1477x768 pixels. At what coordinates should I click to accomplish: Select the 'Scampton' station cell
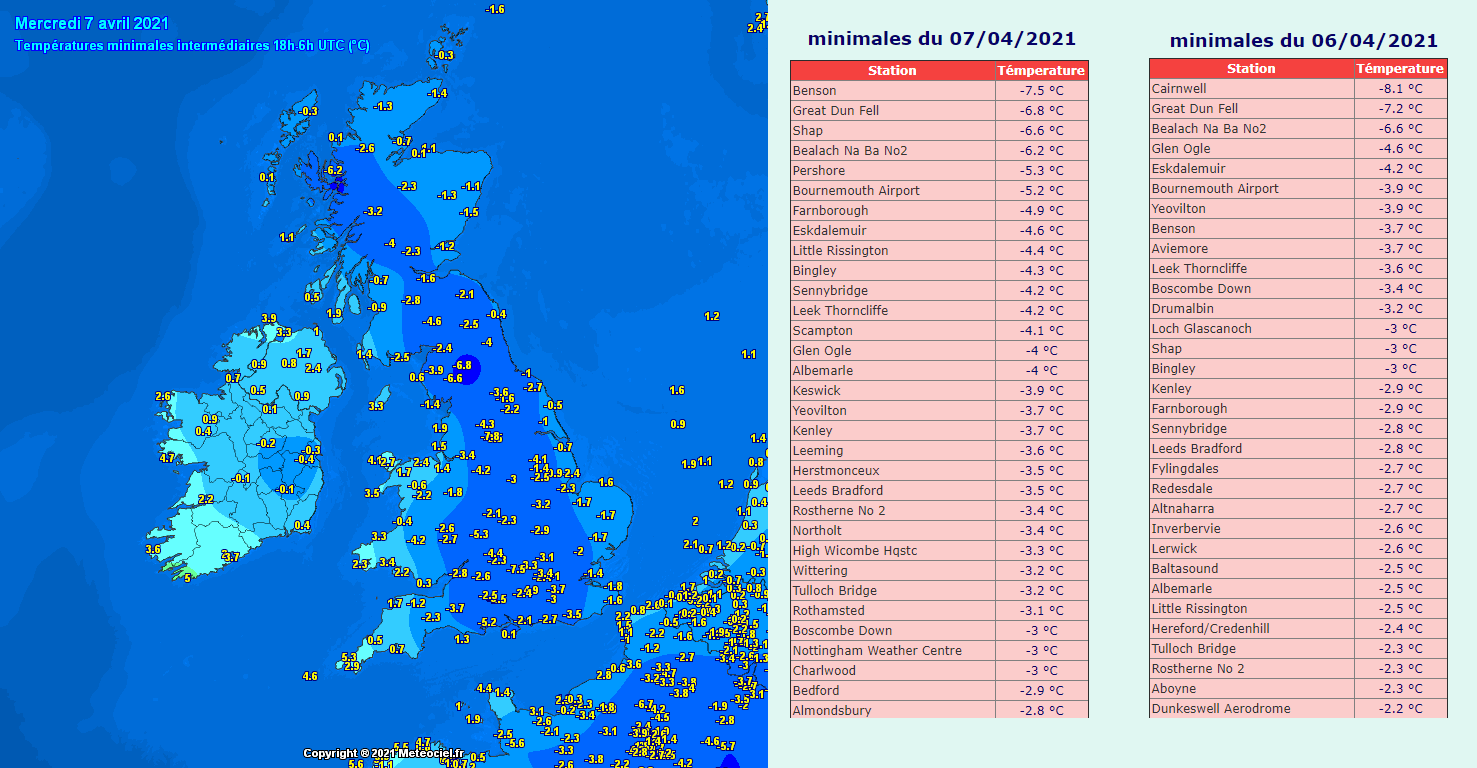(892, 330)
